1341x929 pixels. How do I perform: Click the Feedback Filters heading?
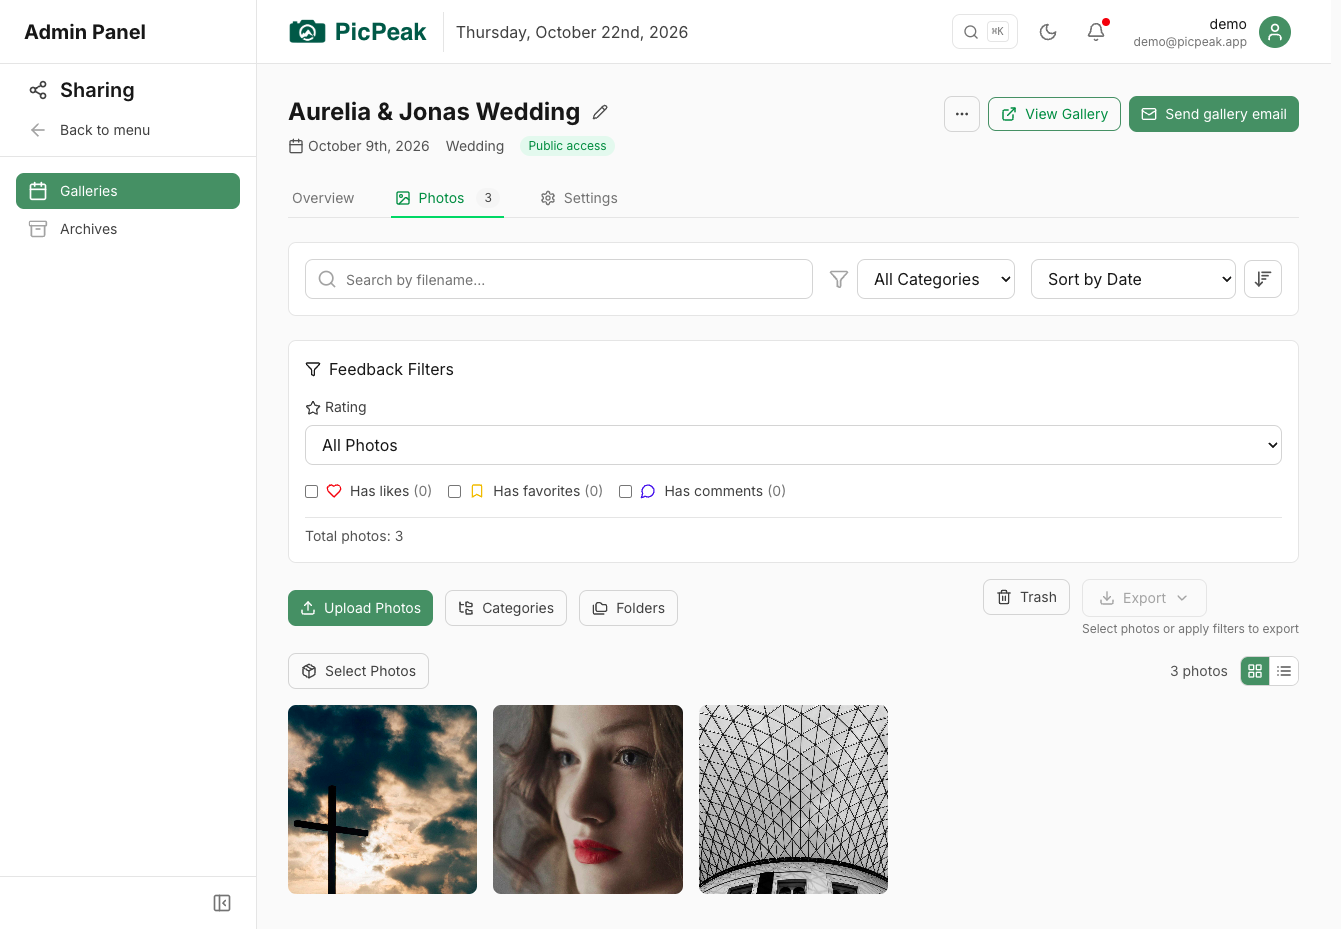pyautogui.click(x=391, y=369)
